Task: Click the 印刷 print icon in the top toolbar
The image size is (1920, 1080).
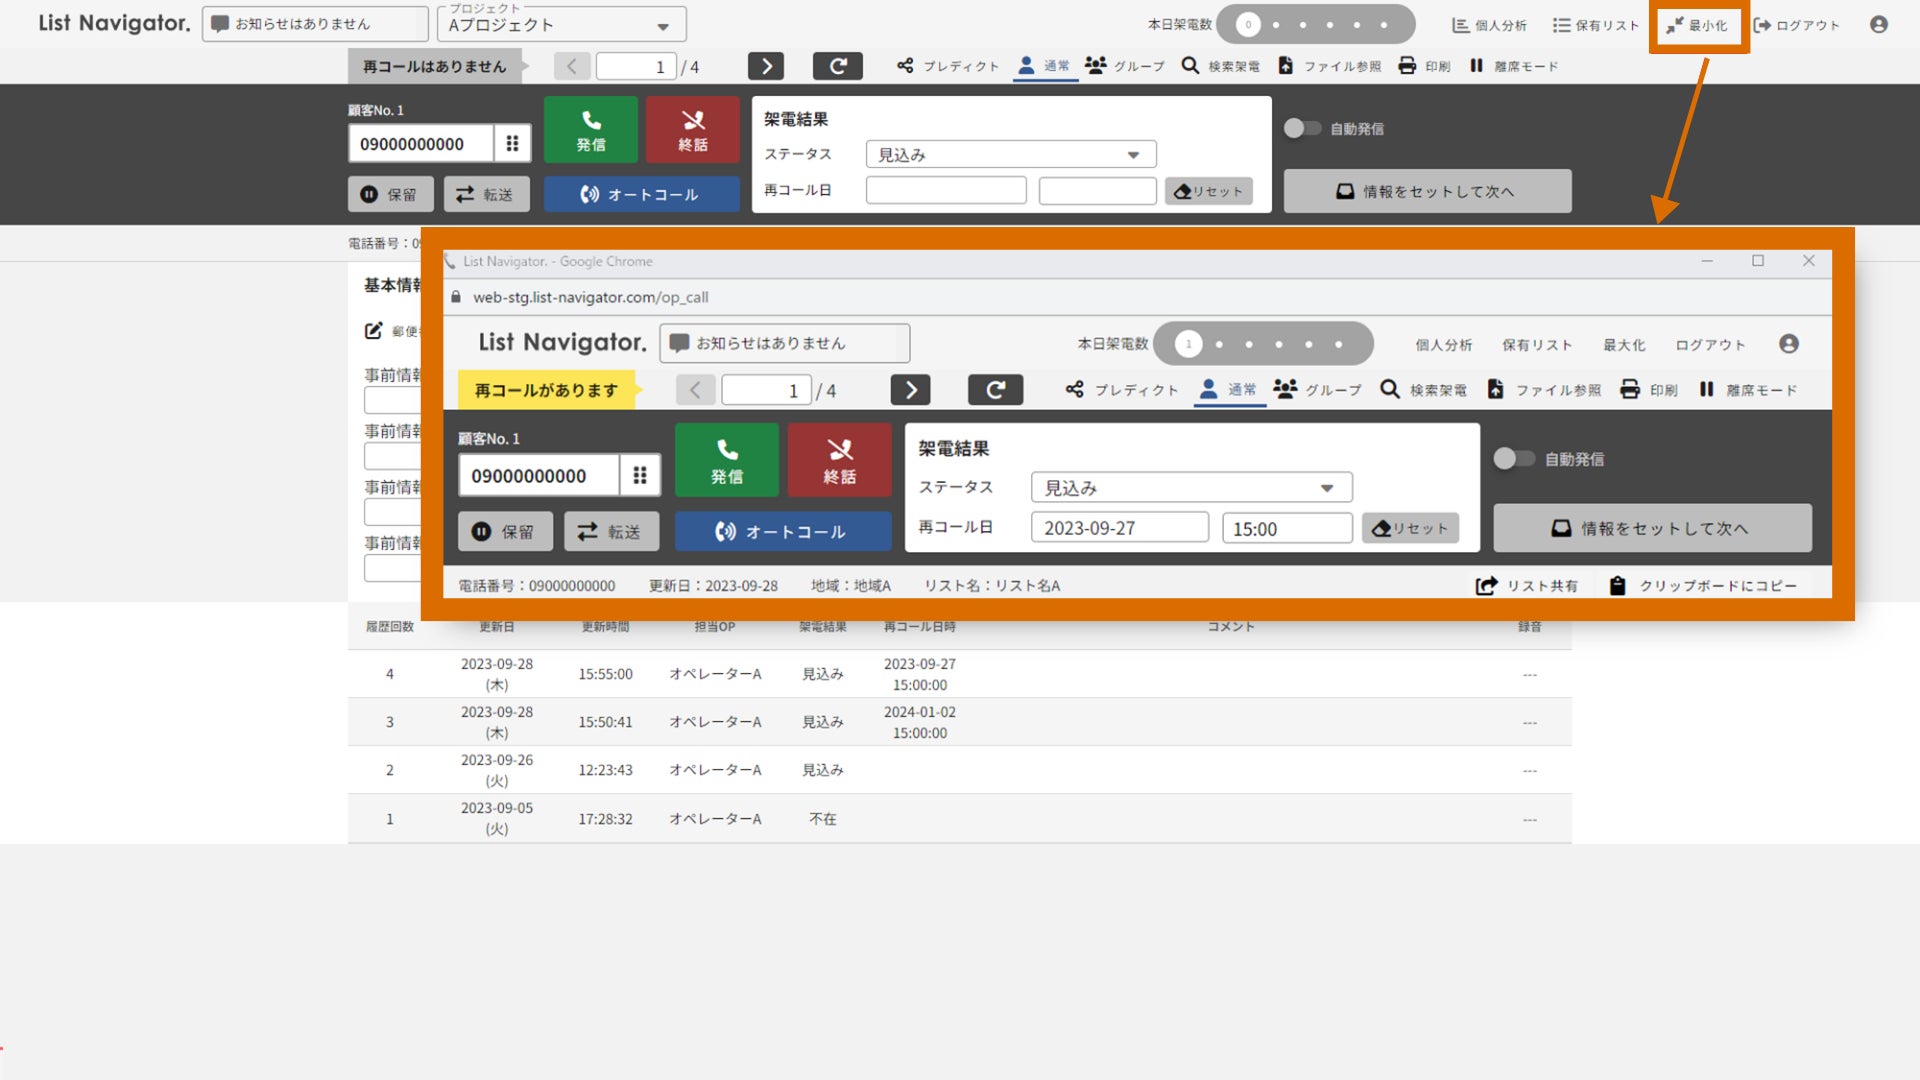Action: pyautogui.click(x=1407, y=66)
